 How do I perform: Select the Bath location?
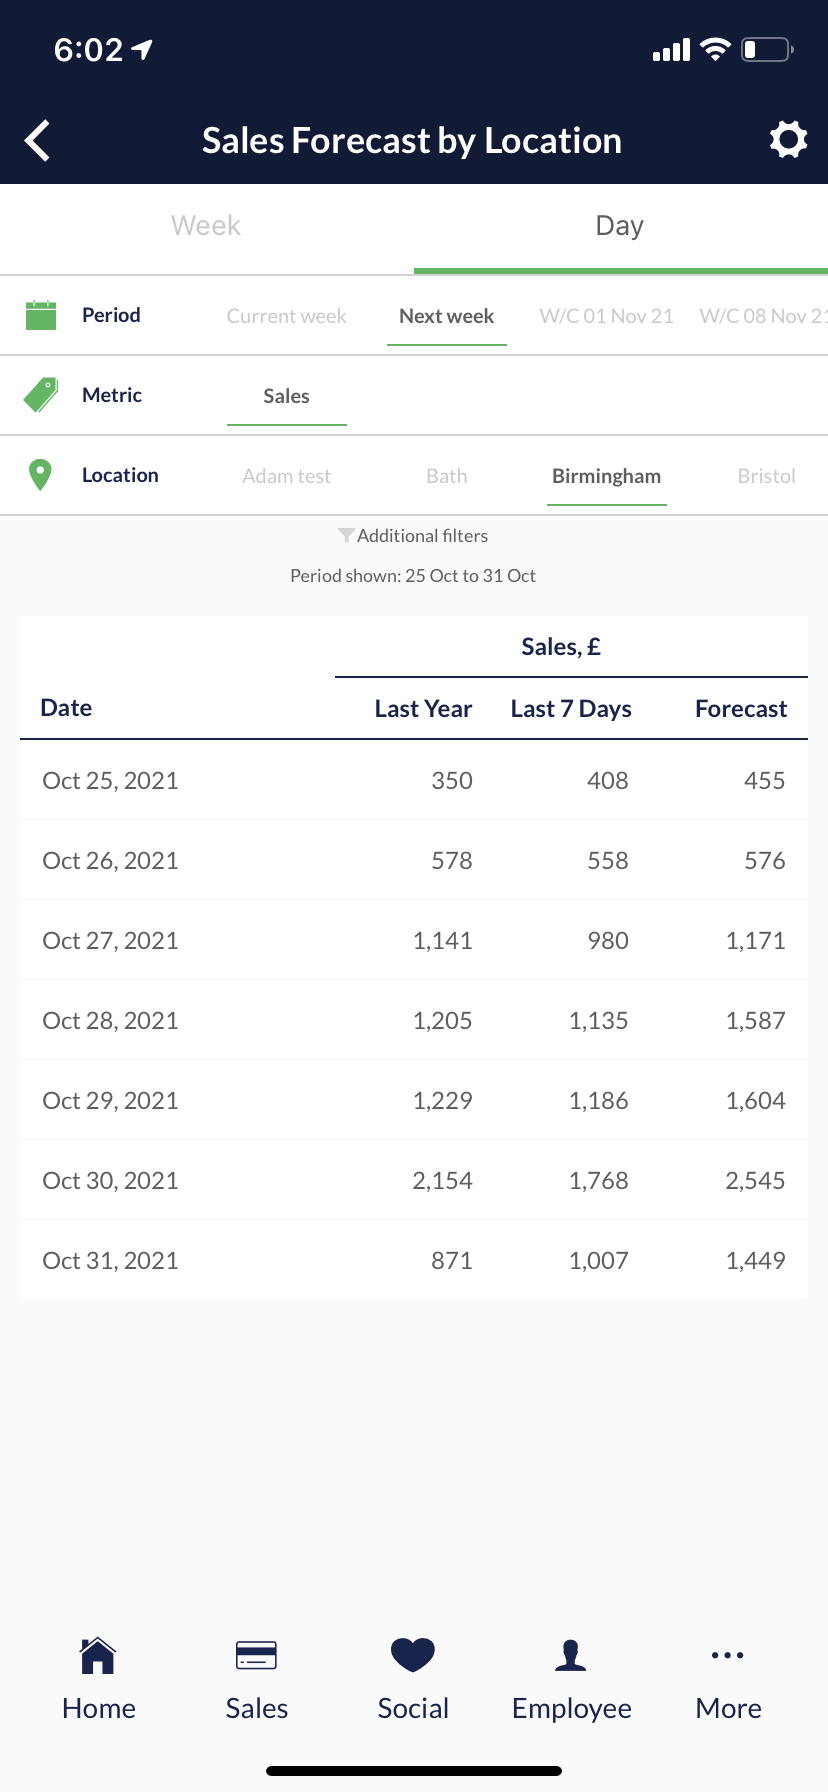pos(447,476)
